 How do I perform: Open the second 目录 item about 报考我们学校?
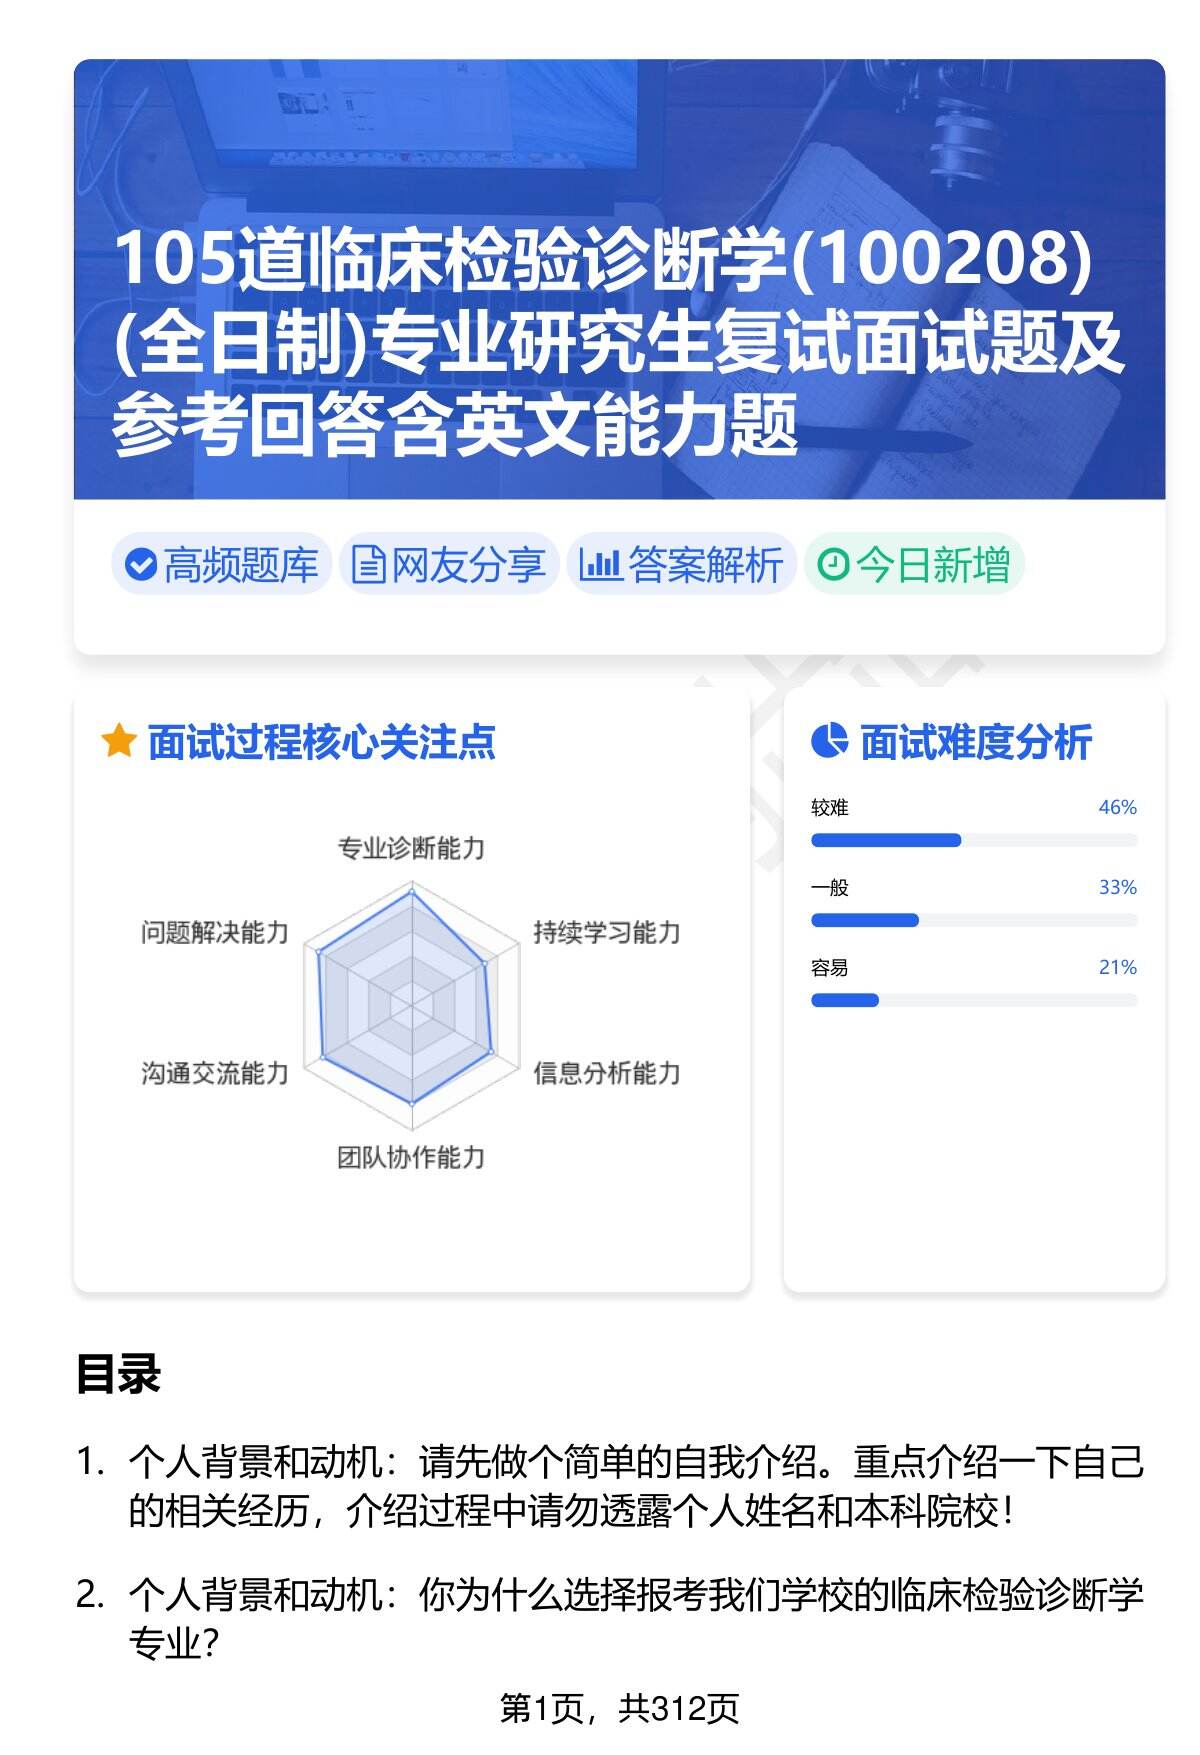pos(635,1618)
